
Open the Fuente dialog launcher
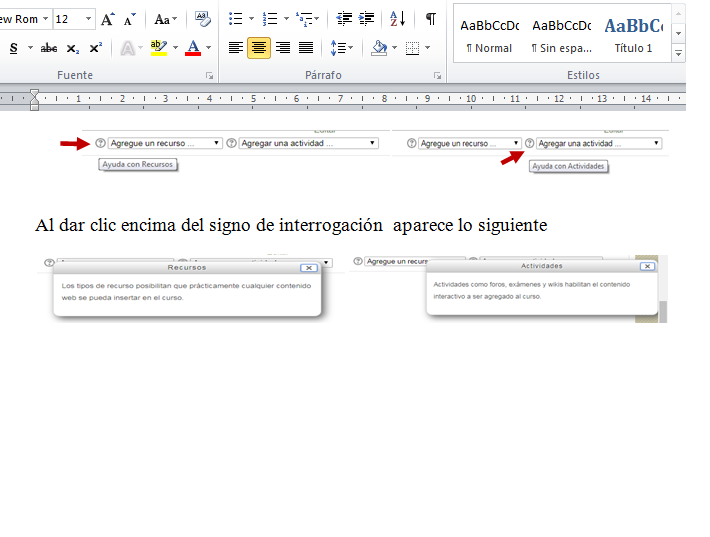pos(209,76)
